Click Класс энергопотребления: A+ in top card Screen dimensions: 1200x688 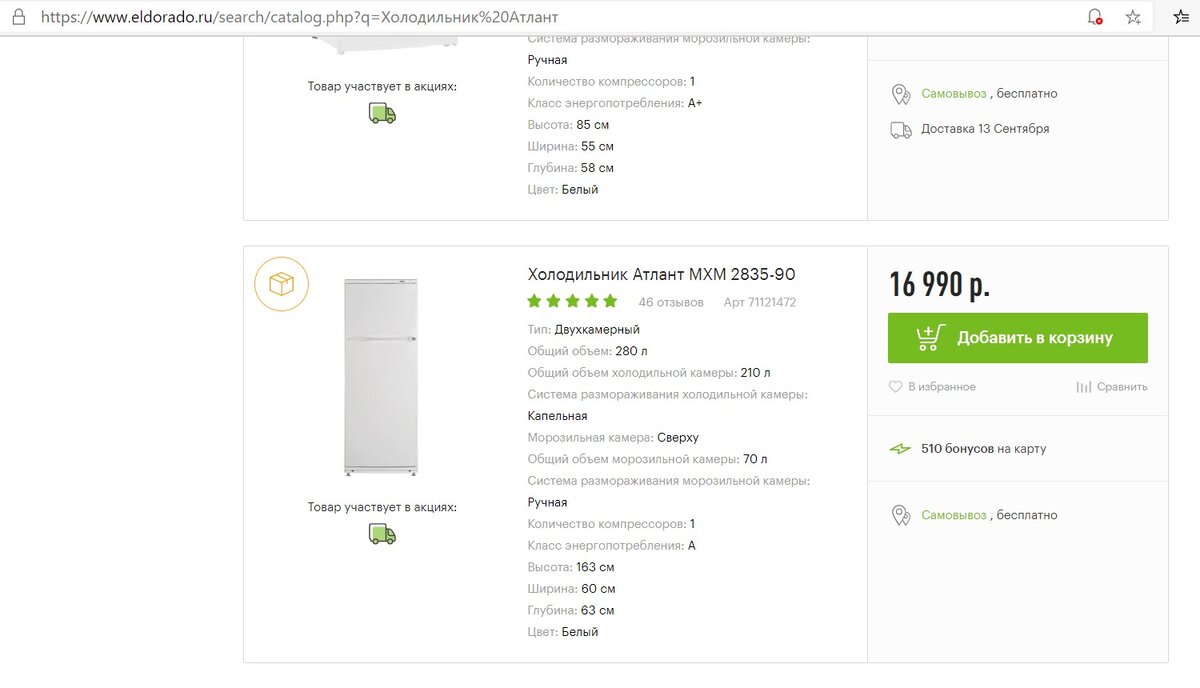[x=615, y=103]
